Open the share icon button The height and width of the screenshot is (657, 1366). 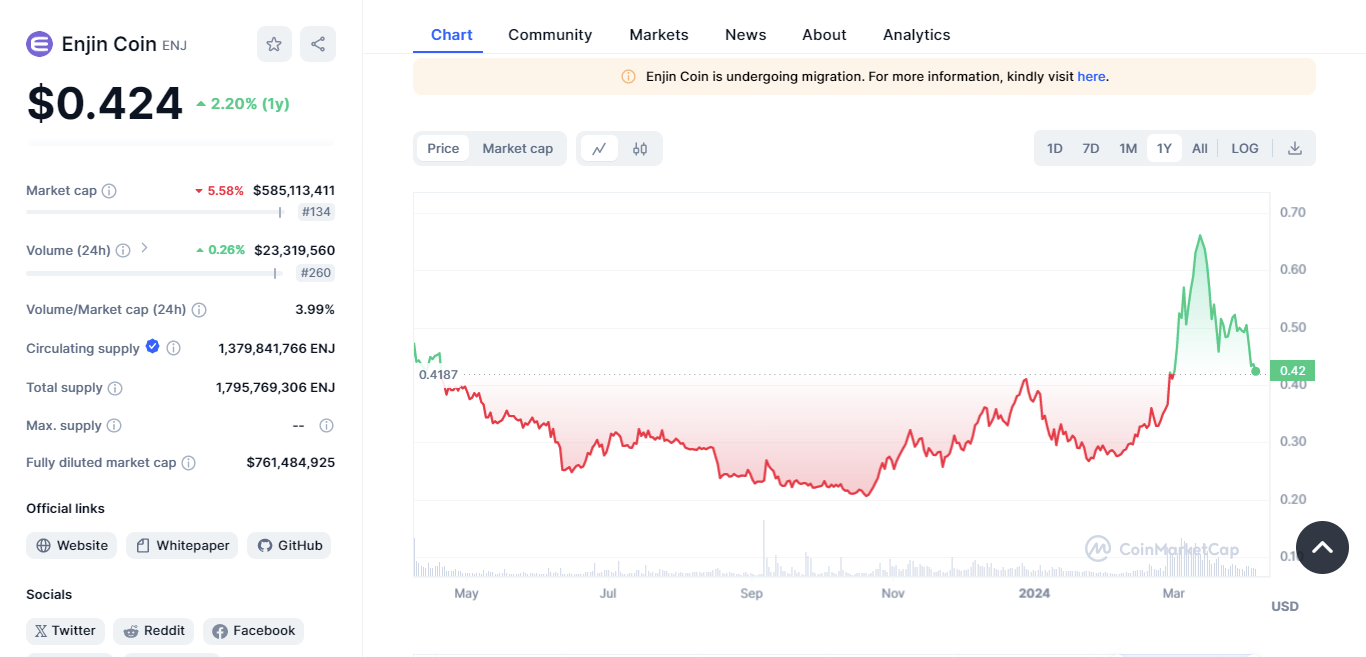(318, 44)
